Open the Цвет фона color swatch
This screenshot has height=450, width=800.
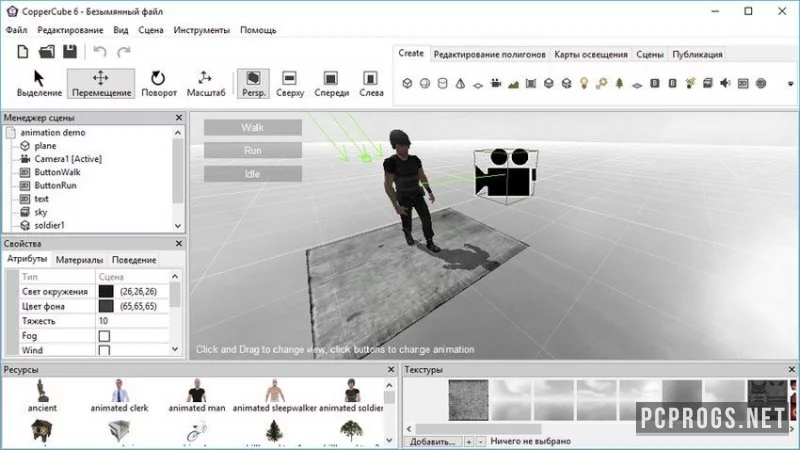(106, 306)
